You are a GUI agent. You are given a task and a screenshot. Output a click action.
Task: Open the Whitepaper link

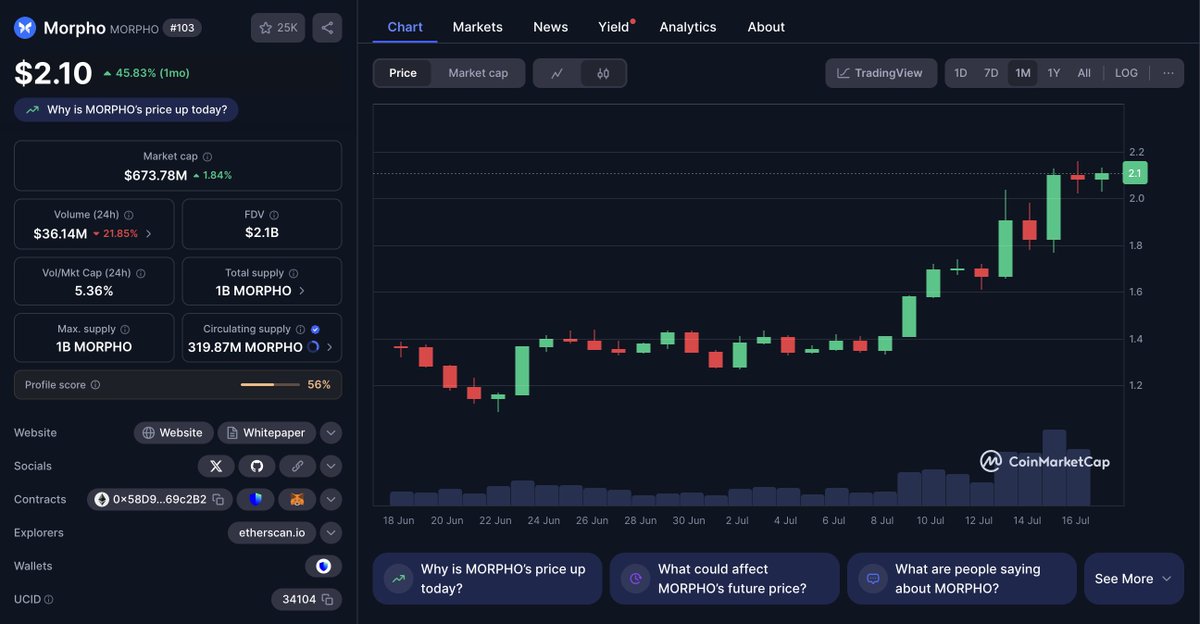(x=266, y=433)
